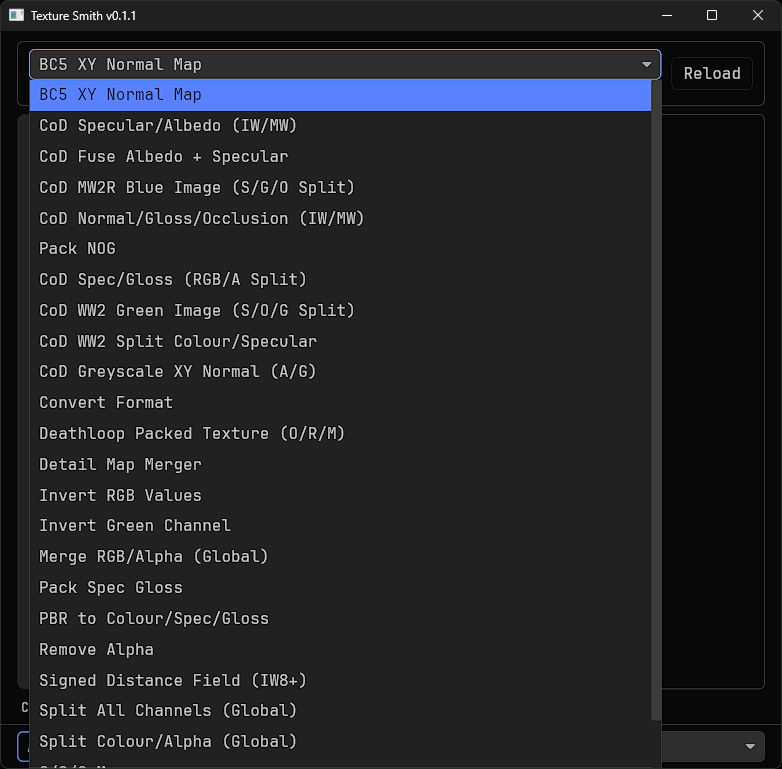Select Pack Spec Gloss

pos(341,588)
